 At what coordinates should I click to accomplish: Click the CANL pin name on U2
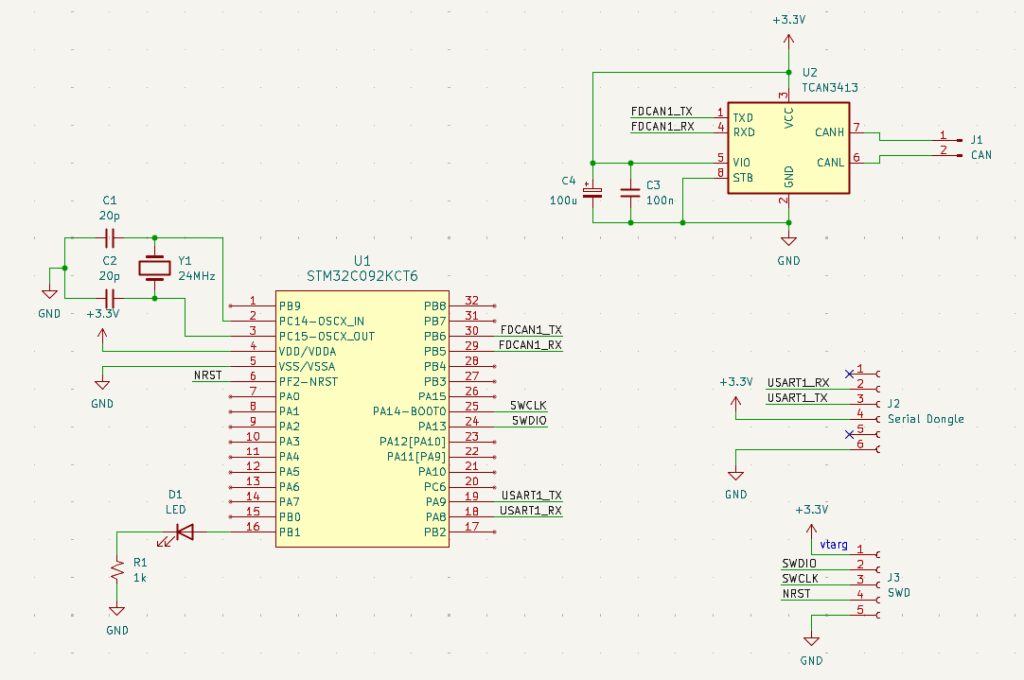tap(831, 163)
